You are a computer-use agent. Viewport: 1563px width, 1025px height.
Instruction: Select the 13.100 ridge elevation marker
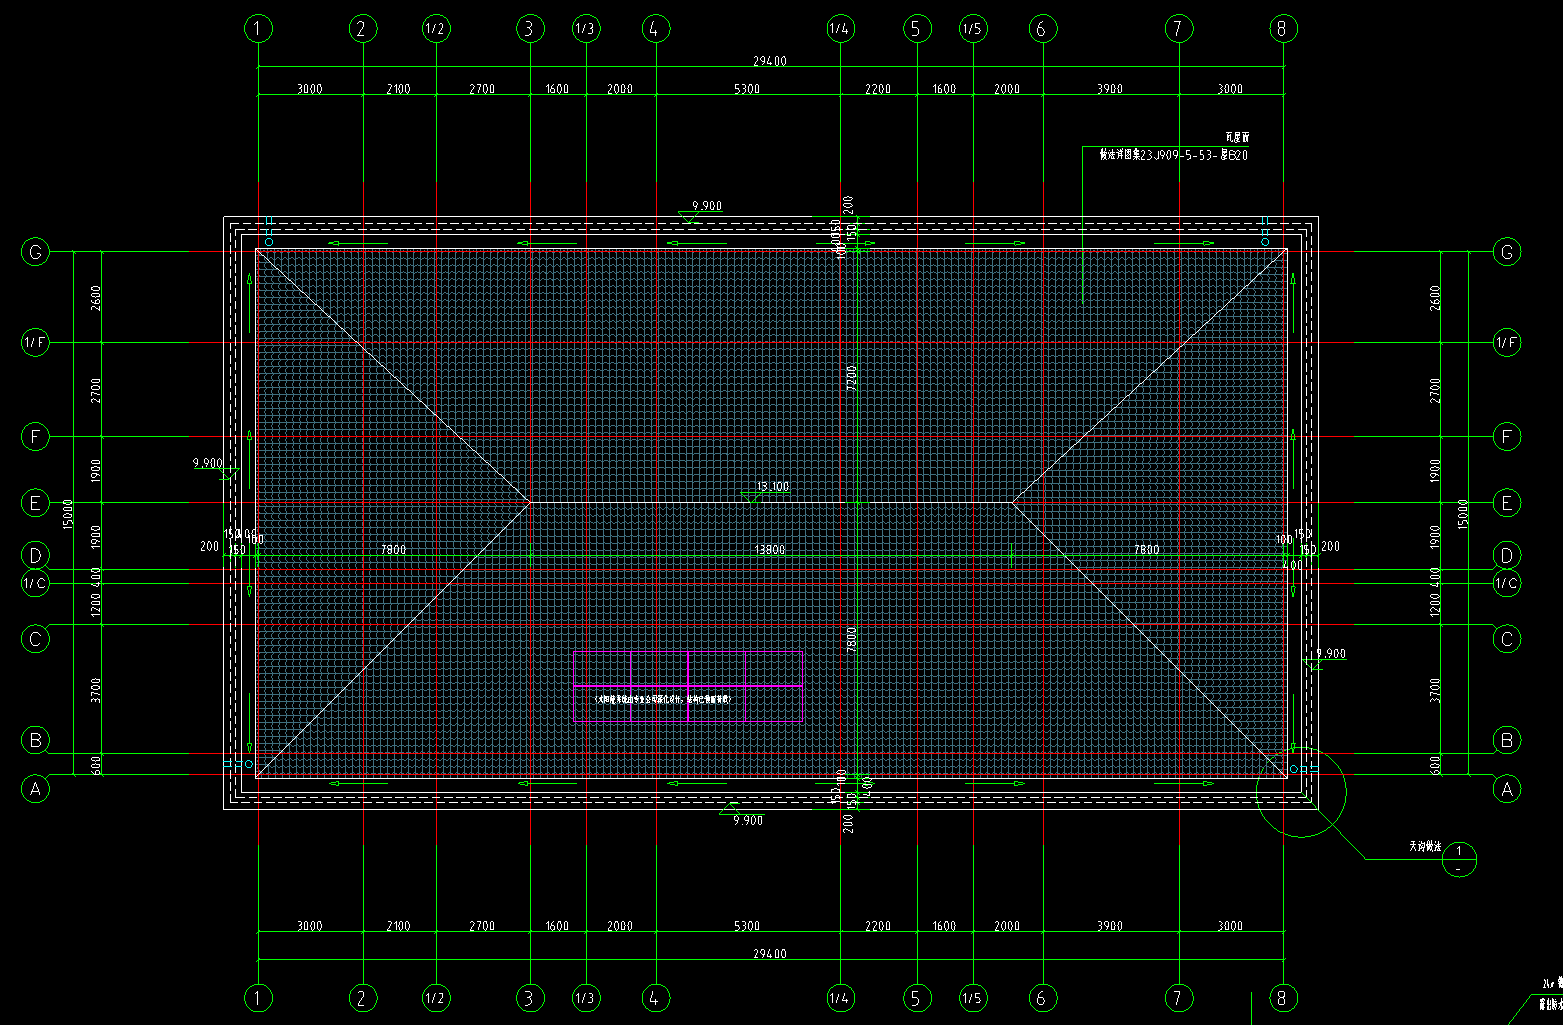point(772,487)
